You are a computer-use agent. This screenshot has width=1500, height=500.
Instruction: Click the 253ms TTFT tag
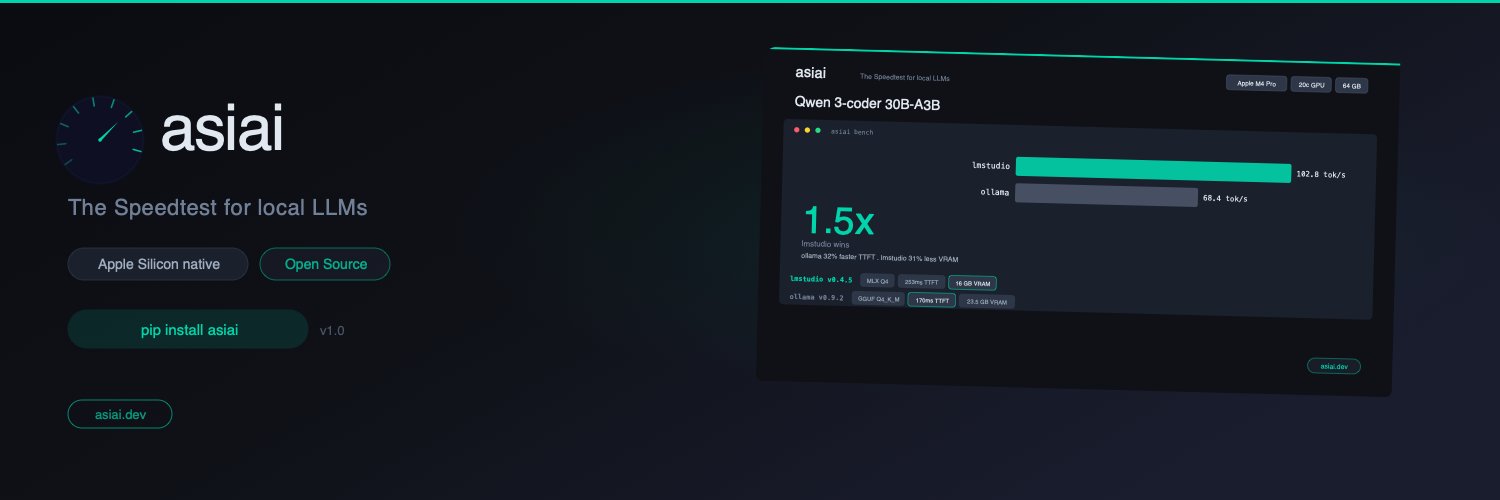[921, 282]
